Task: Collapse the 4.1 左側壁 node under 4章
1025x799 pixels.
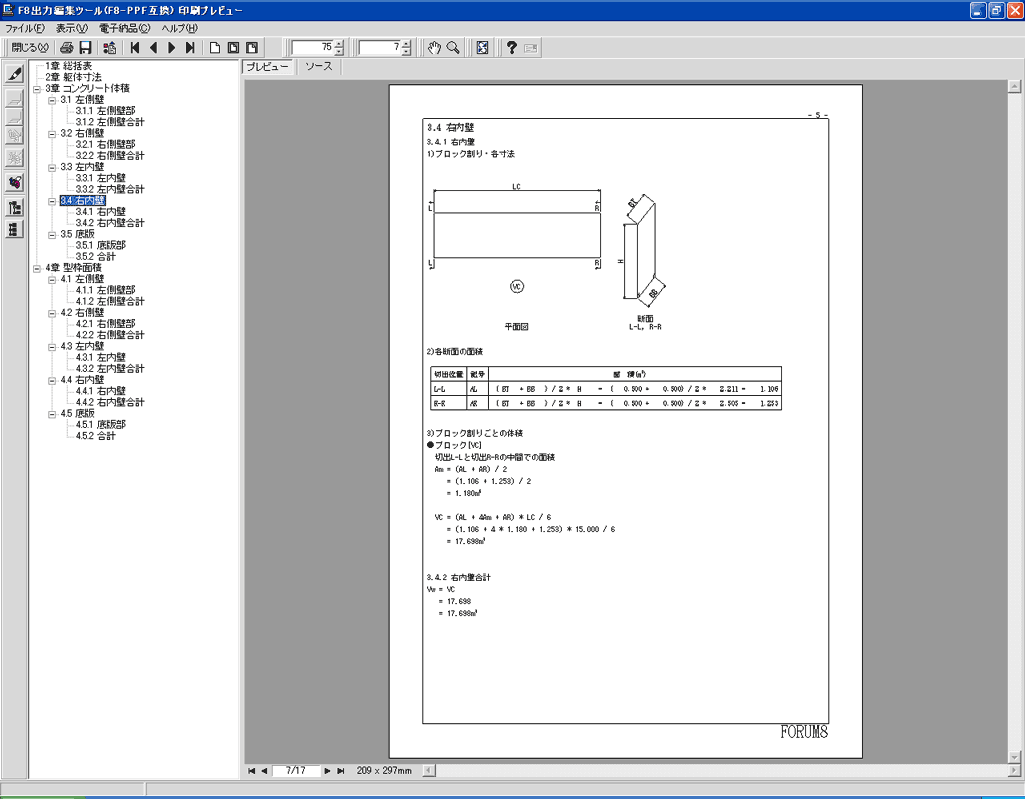Action: pos(52,279)
